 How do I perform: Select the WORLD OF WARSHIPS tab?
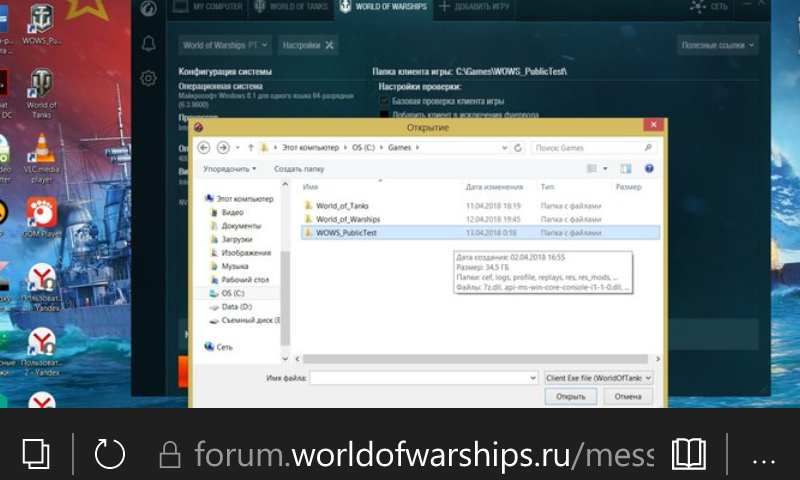[383, 7]
